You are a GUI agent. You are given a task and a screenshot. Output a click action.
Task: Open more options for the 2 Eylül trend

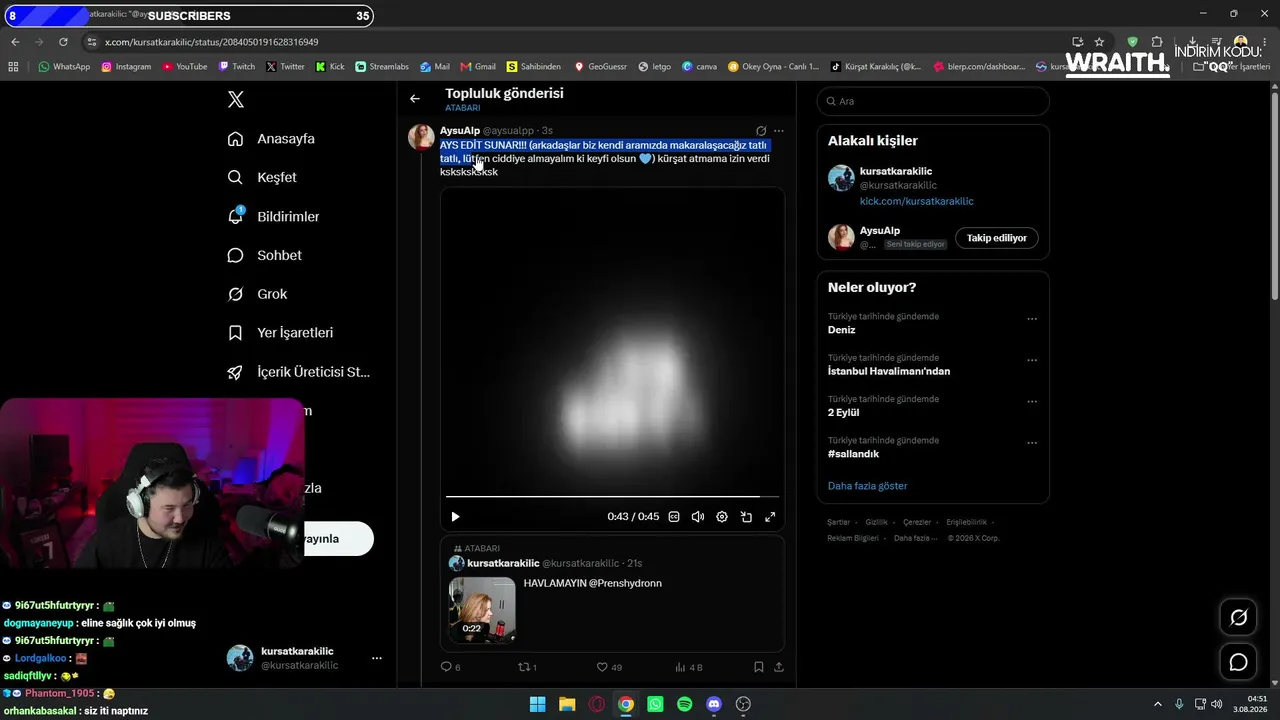1032,402
